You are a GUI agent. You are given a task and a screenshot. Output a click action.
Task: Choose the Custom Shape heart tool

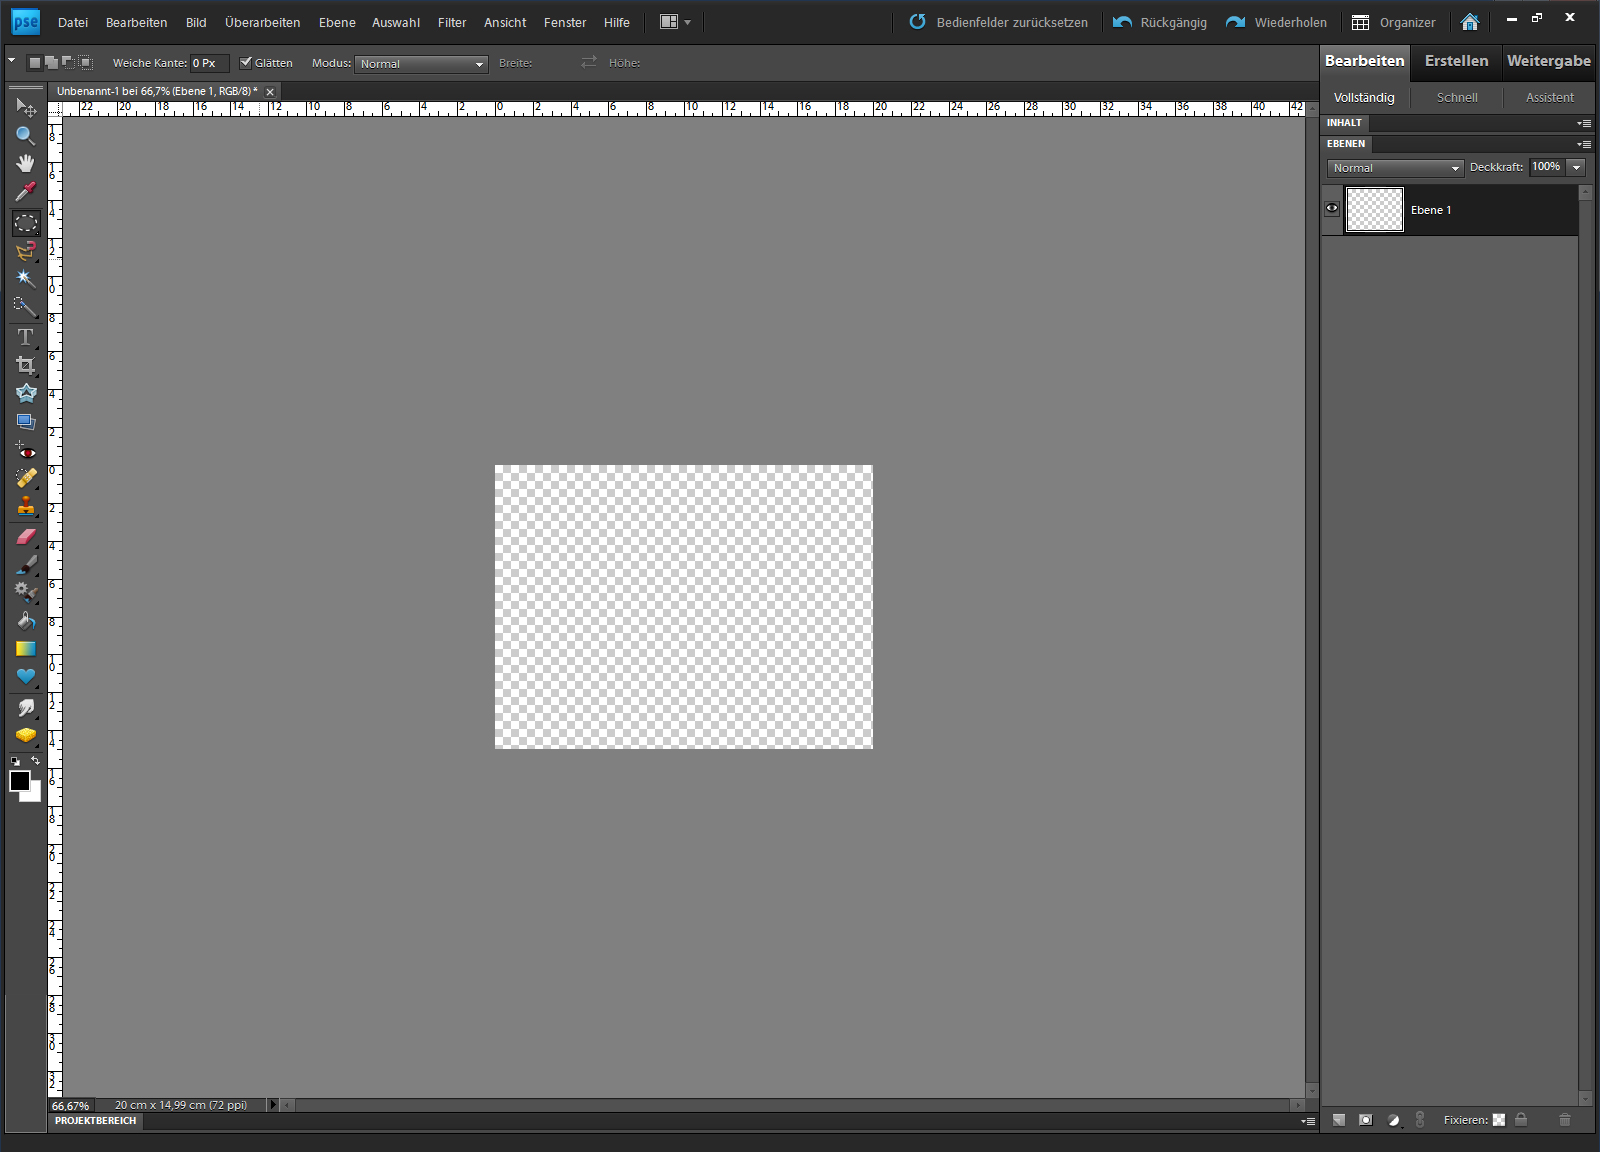[x=26, y=677]
